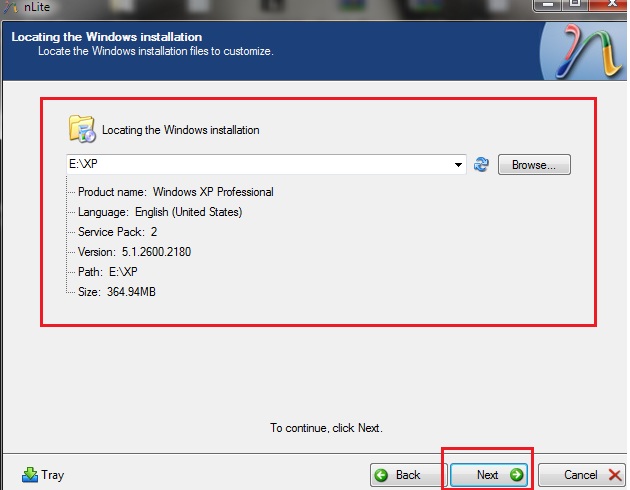Screen dimensions: 630x490
Task: Cancel the nLite wizard
Action: (581, 475)
